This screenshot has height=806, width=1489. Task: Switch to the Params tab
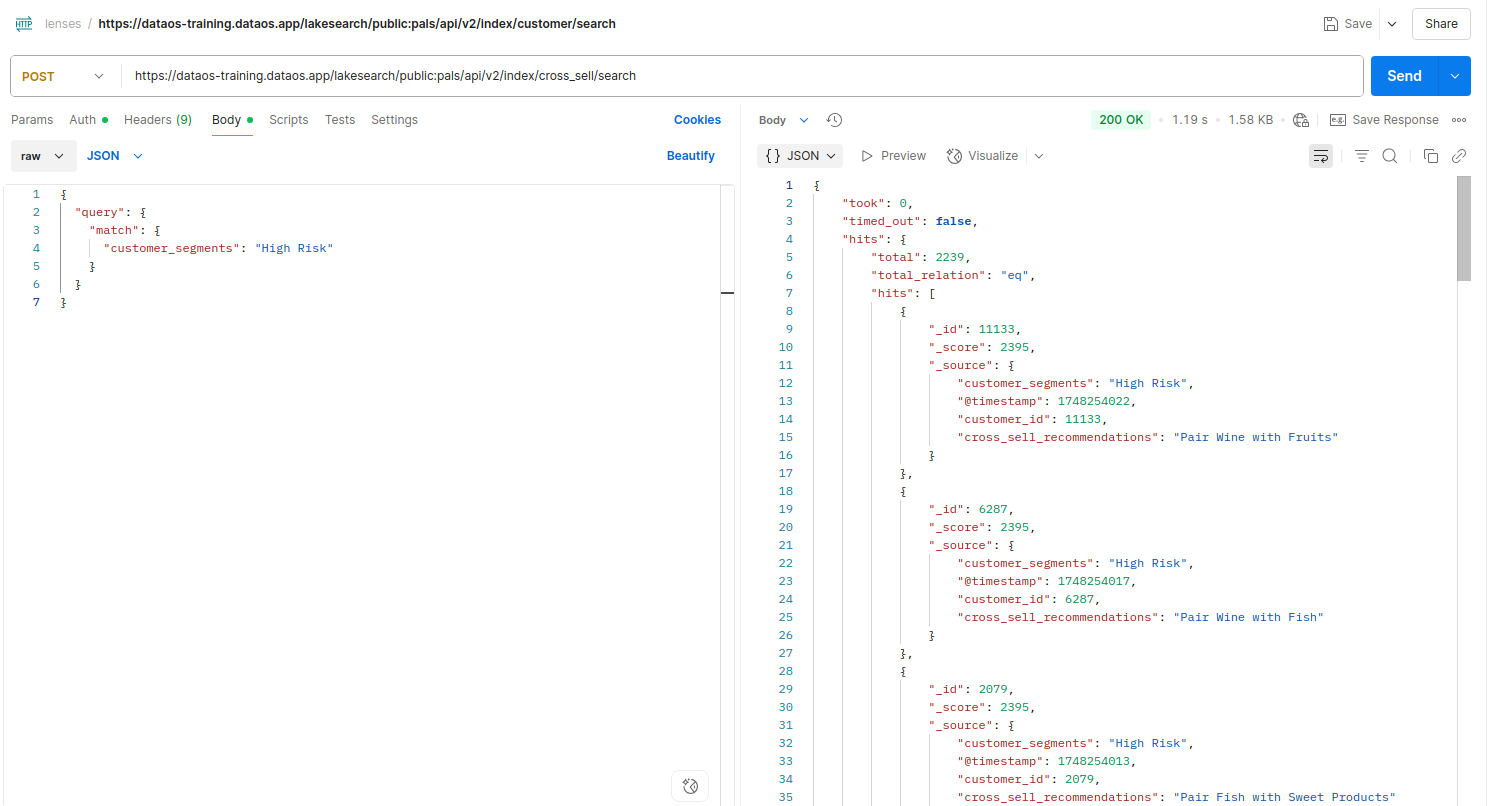click(x=32, y=120)
